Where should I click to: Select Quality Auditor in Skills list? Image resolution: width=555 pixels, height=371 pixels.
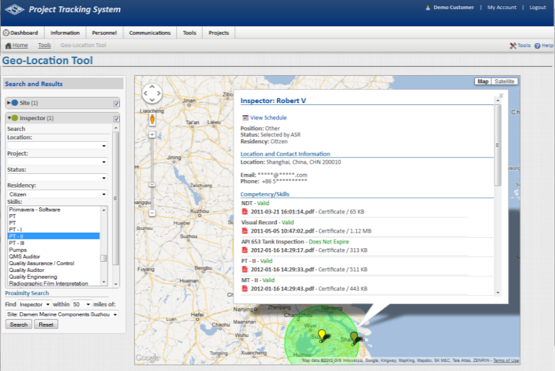point(54,270)
